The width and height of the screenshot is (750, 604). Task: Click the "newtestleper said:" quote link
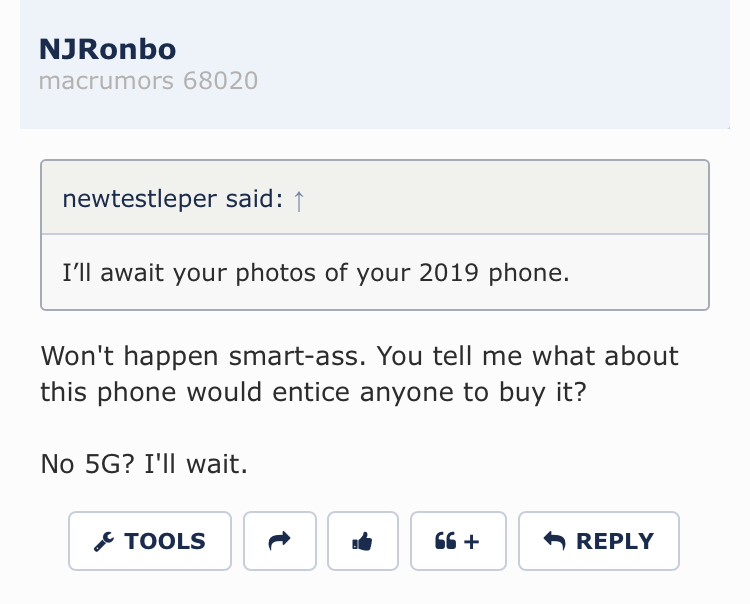[x=173, y=198]
